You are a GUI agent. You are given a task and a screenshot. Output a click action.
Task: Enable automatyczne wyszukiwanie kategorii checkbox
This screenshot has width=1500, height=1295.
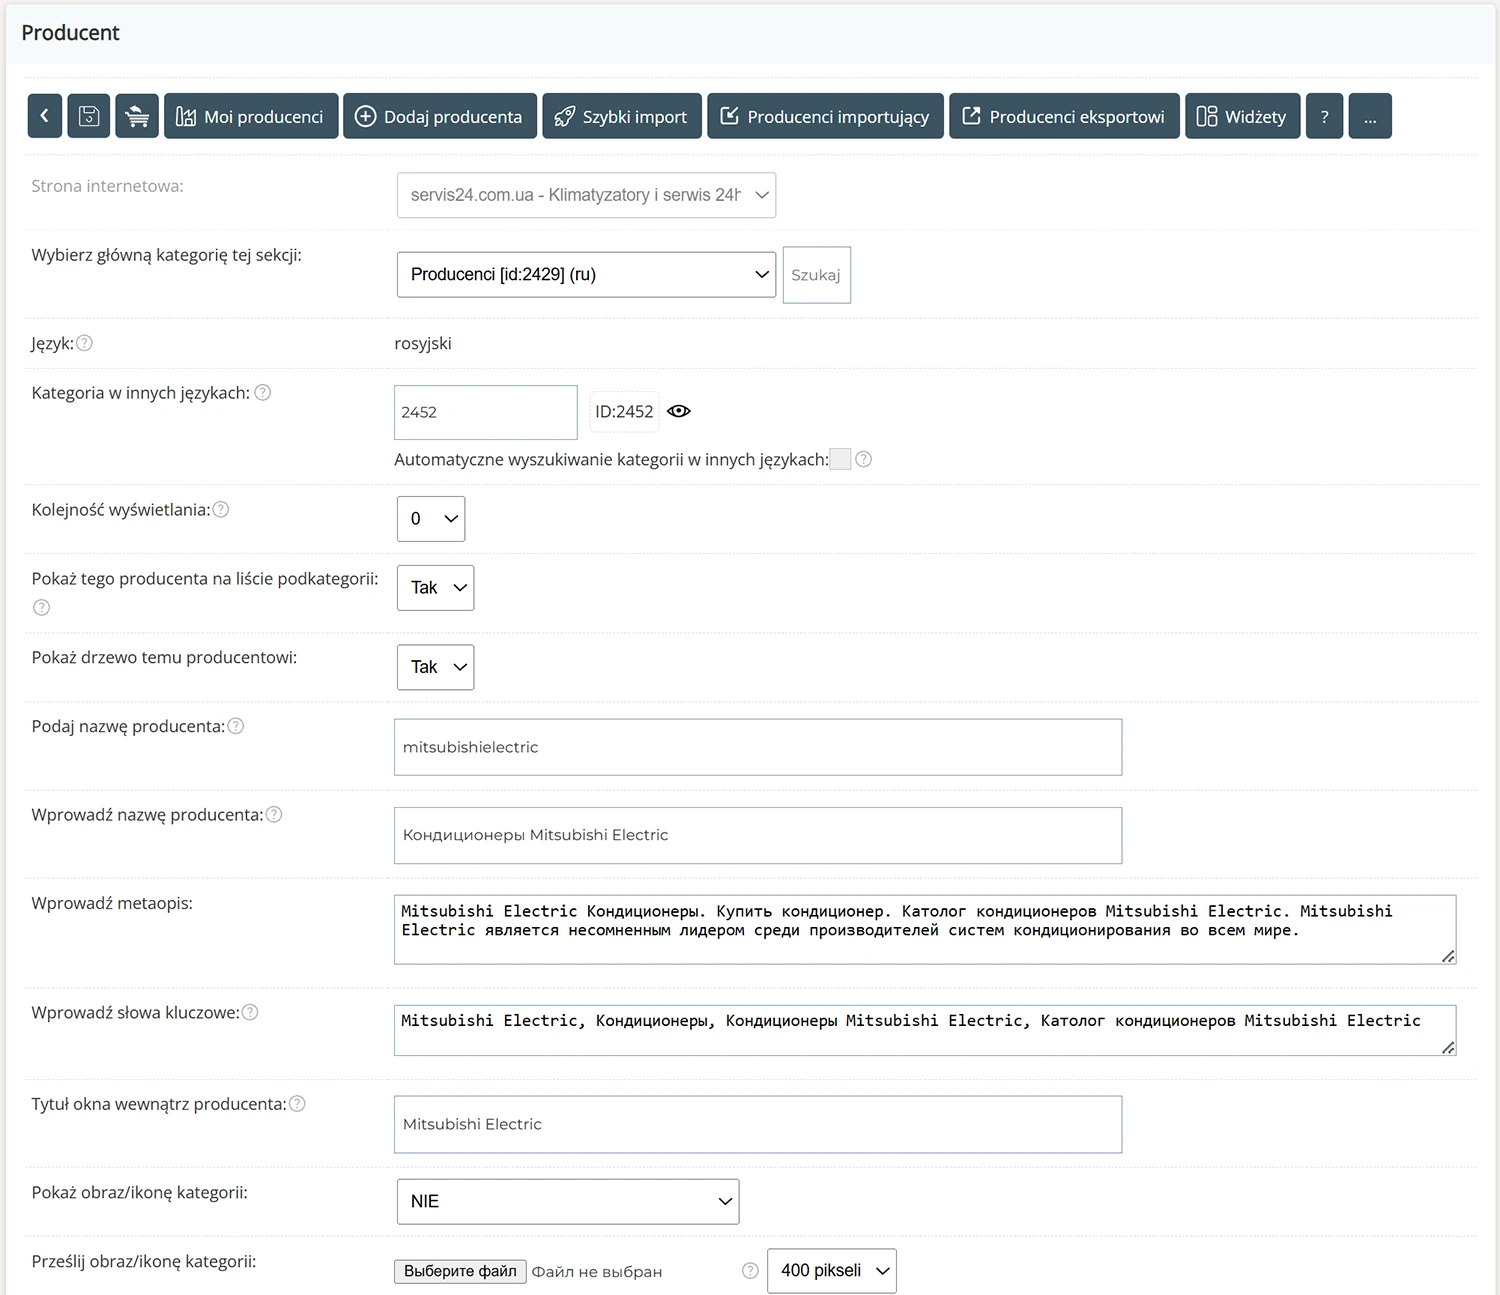click(x=840, y=459)
